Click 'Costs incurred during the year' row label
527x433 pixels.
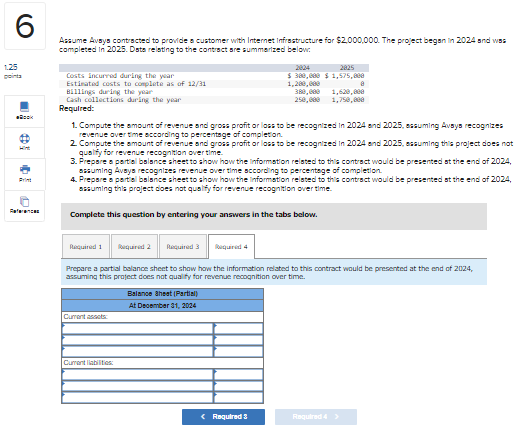pos(120,76)
